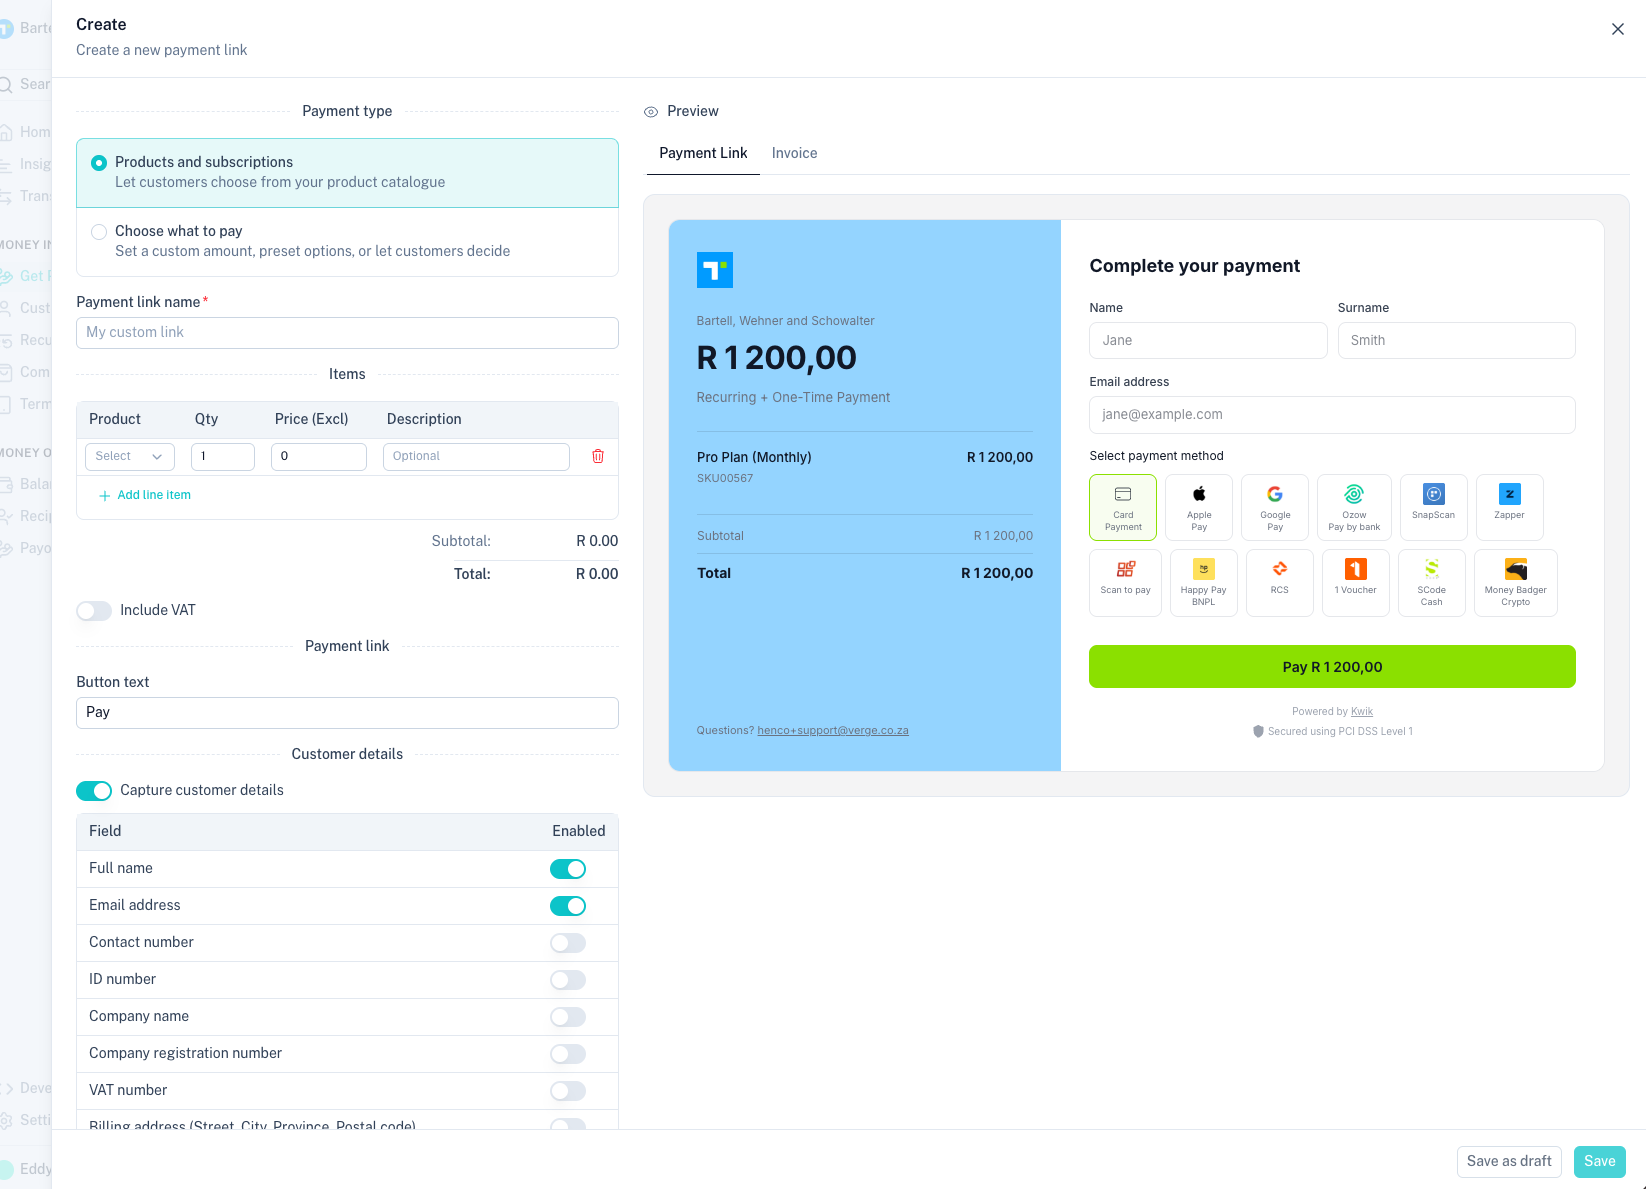Open the Kwik powered-by link

click(1362, 712)
